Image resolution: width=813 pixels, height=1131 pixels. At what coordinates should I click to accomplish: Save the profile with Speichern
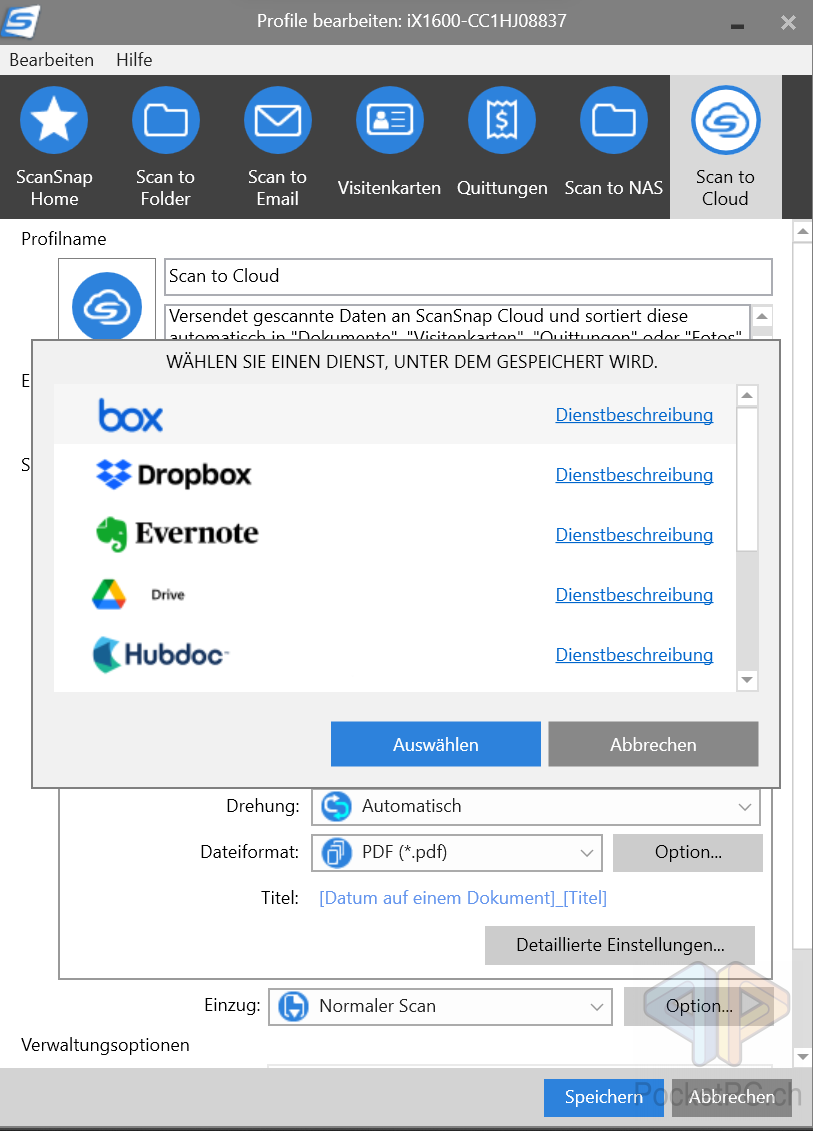pos(604,1097)
